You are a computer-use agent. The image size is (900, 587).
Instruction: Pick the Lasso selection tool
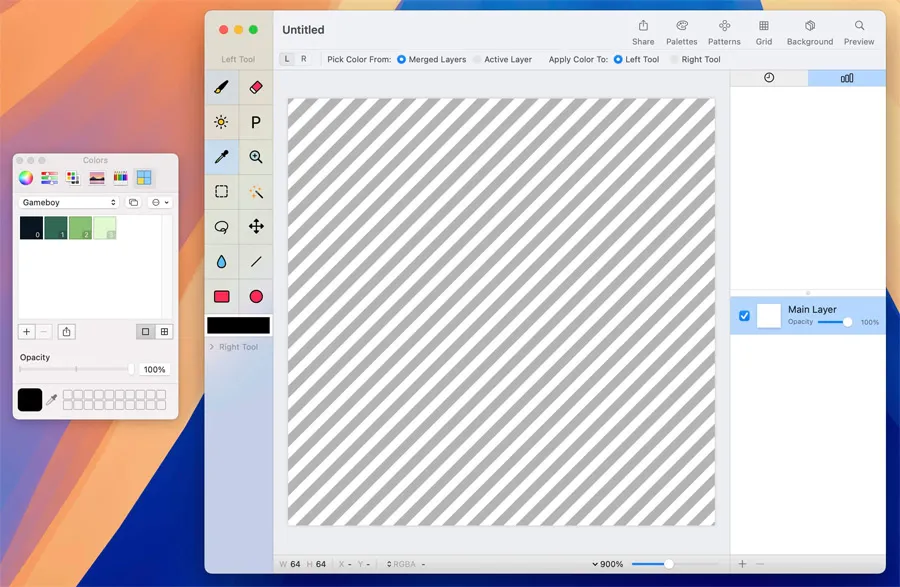point(221,226)
